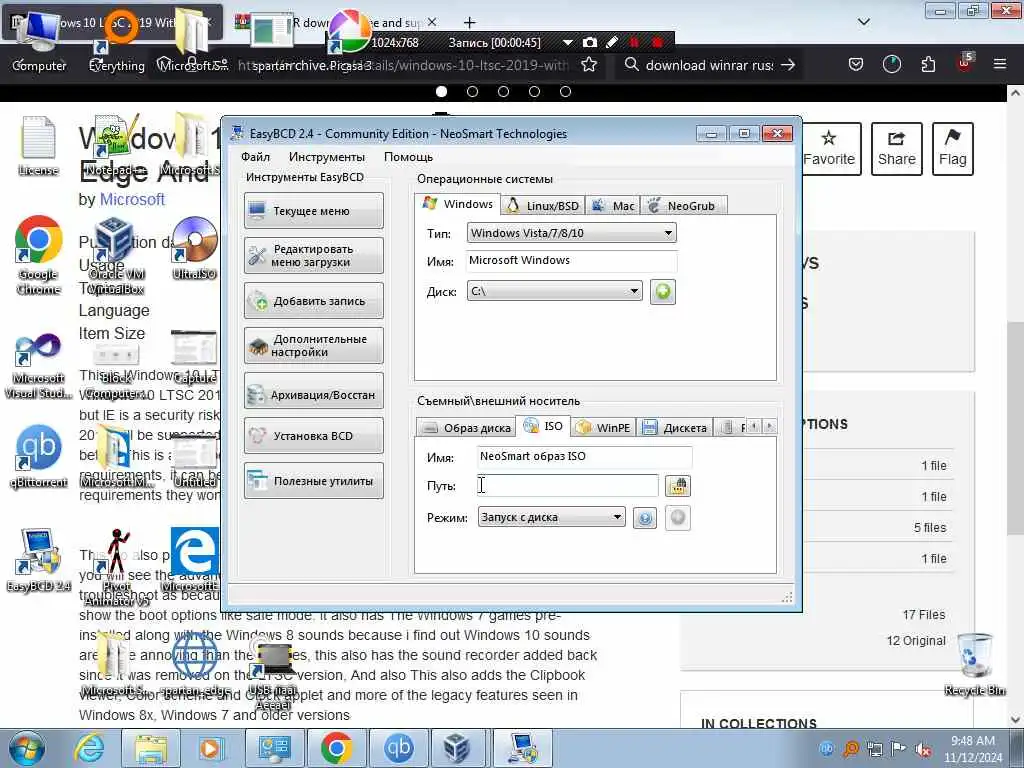
Task: Click the pencil draw icon in recorder bar
Action: coord(612,42)
